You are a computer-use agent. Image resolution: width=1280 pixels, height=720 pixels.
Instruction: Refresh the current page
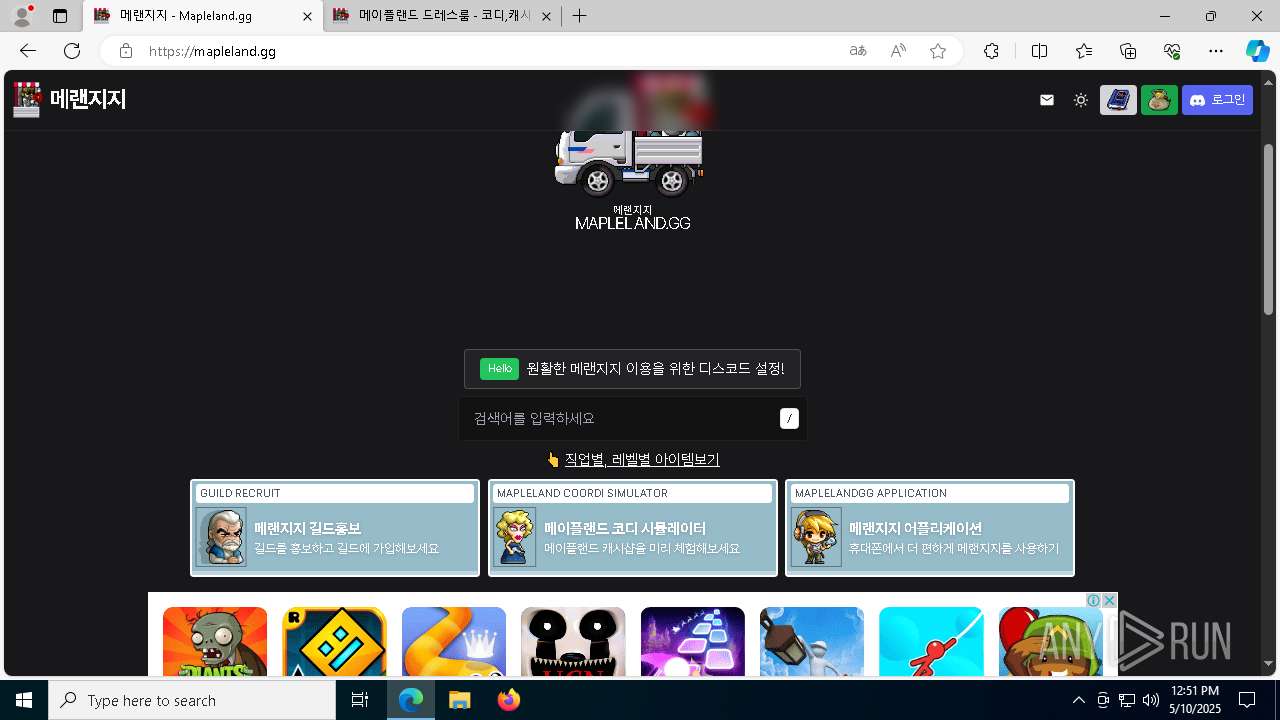coord(72,51)
